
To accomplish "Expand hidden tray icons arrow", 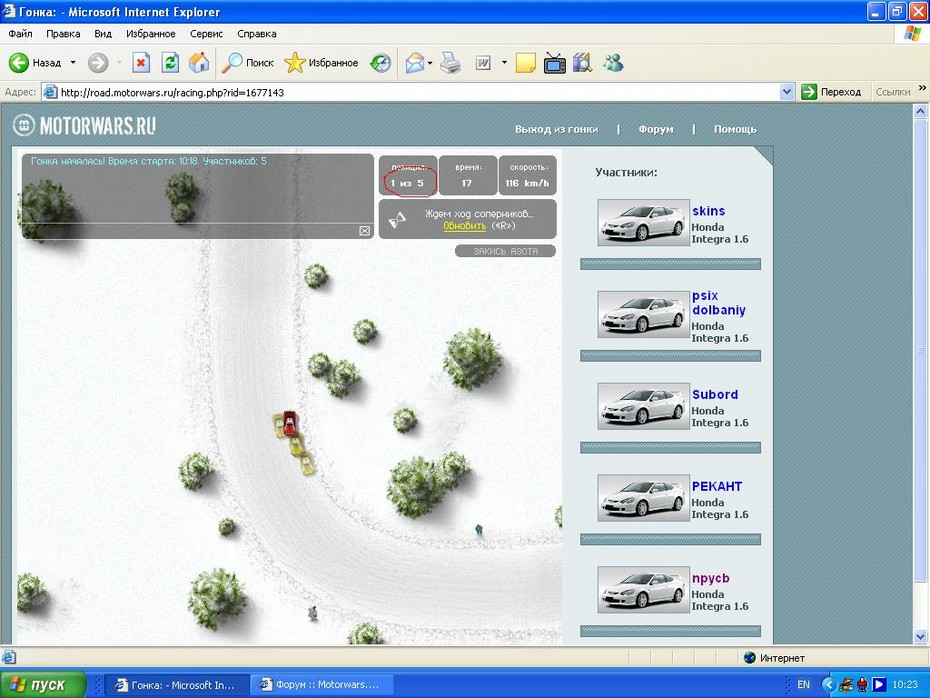I will click(x=829, y=684).
